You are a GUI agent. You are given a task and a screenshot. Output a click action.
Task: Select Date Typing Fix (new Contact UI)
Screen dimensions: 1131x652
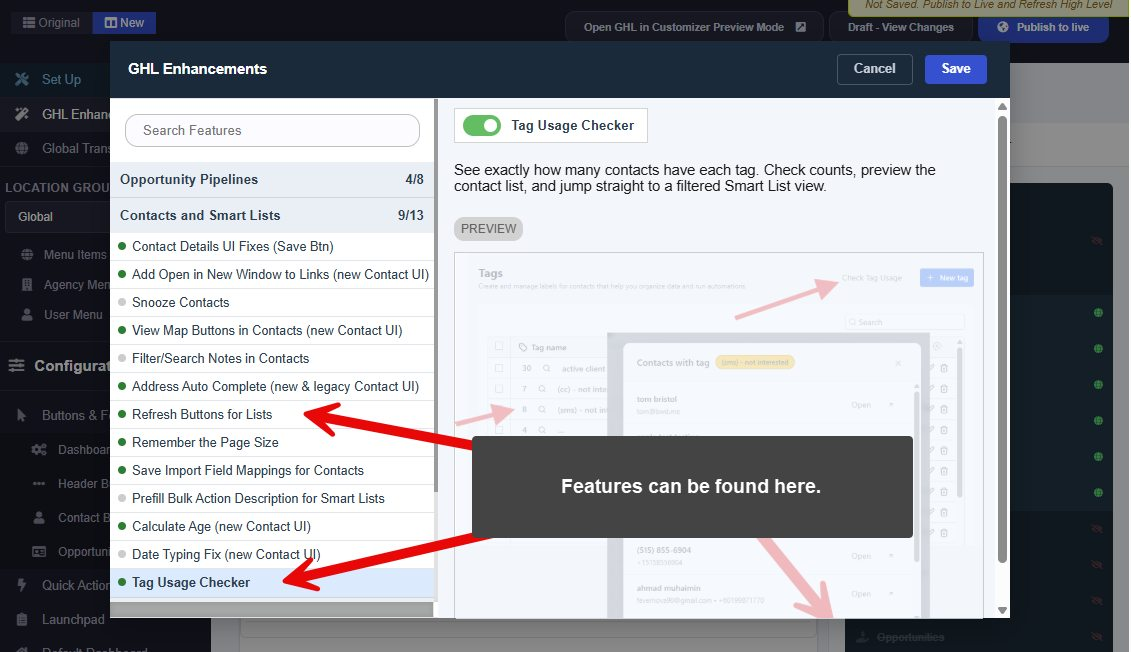(x=272, y=555)
